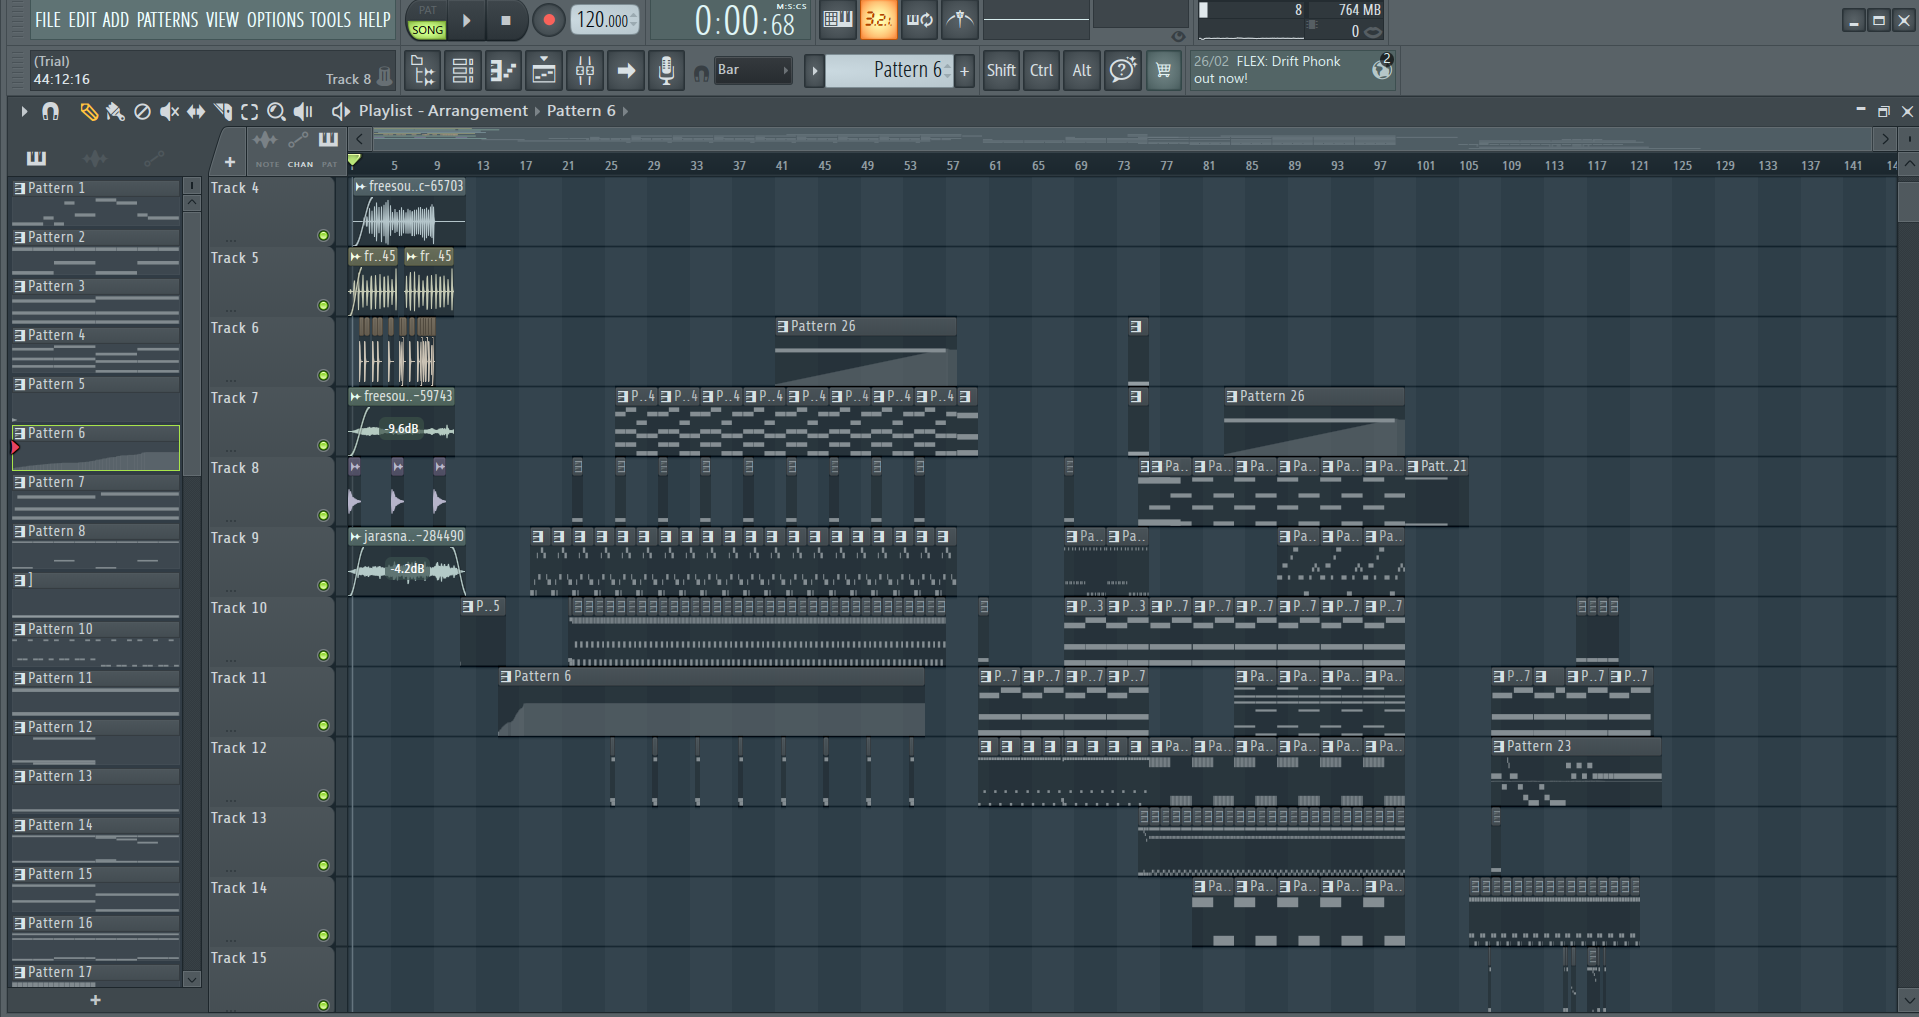The height and width of the screenshot is (1017, 1919).
Task: Toggle the highlighted countdown before recording icon
Action: pyautogui.click(x=879, y=19)
